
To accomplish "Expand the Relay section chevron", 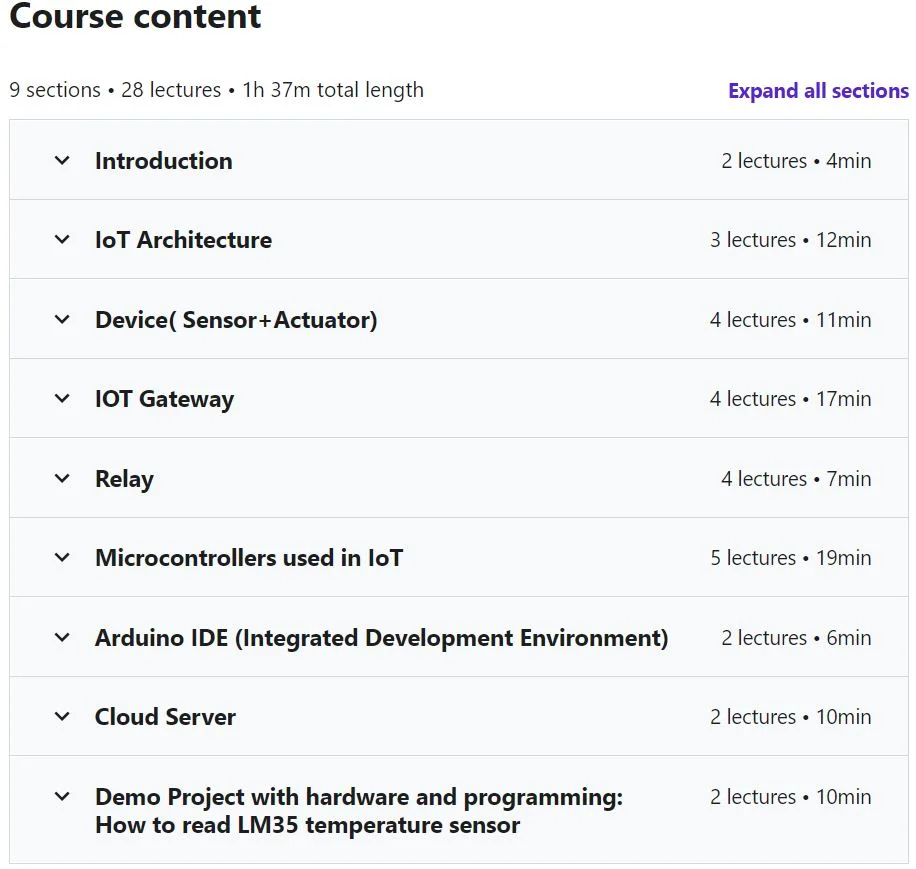I will pos(62,478).
